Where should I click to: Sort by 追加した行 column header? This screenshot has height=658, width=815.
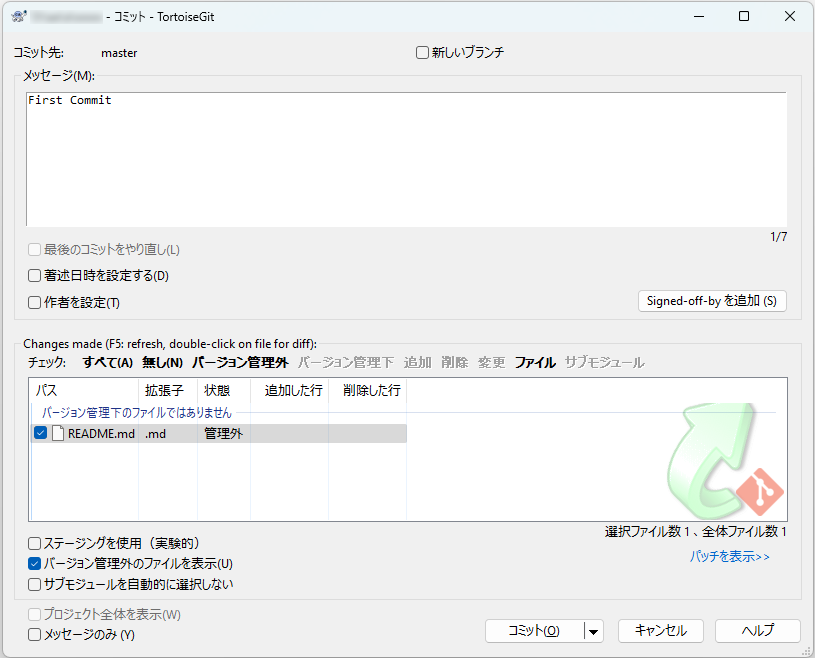pos(290,391)
